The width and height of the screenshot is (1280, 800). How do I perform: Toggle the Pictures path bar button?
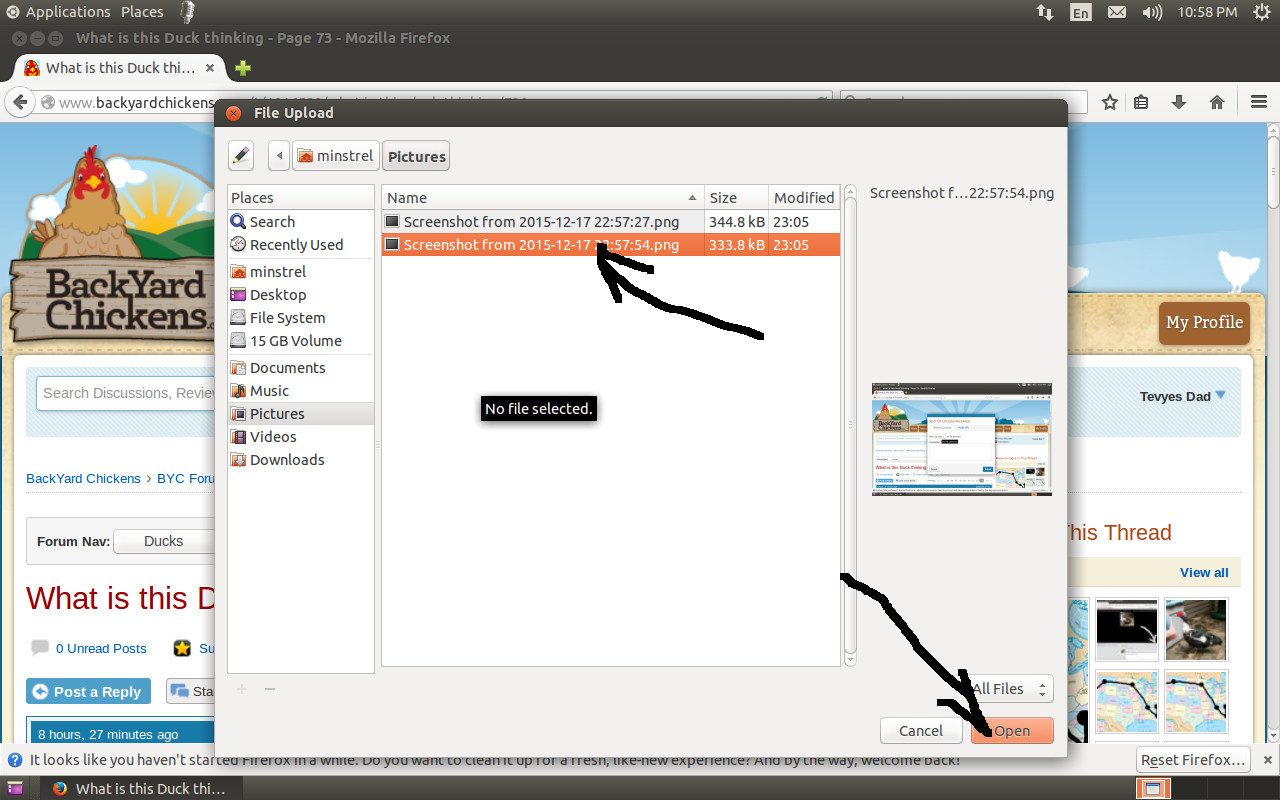coord(416,156)
